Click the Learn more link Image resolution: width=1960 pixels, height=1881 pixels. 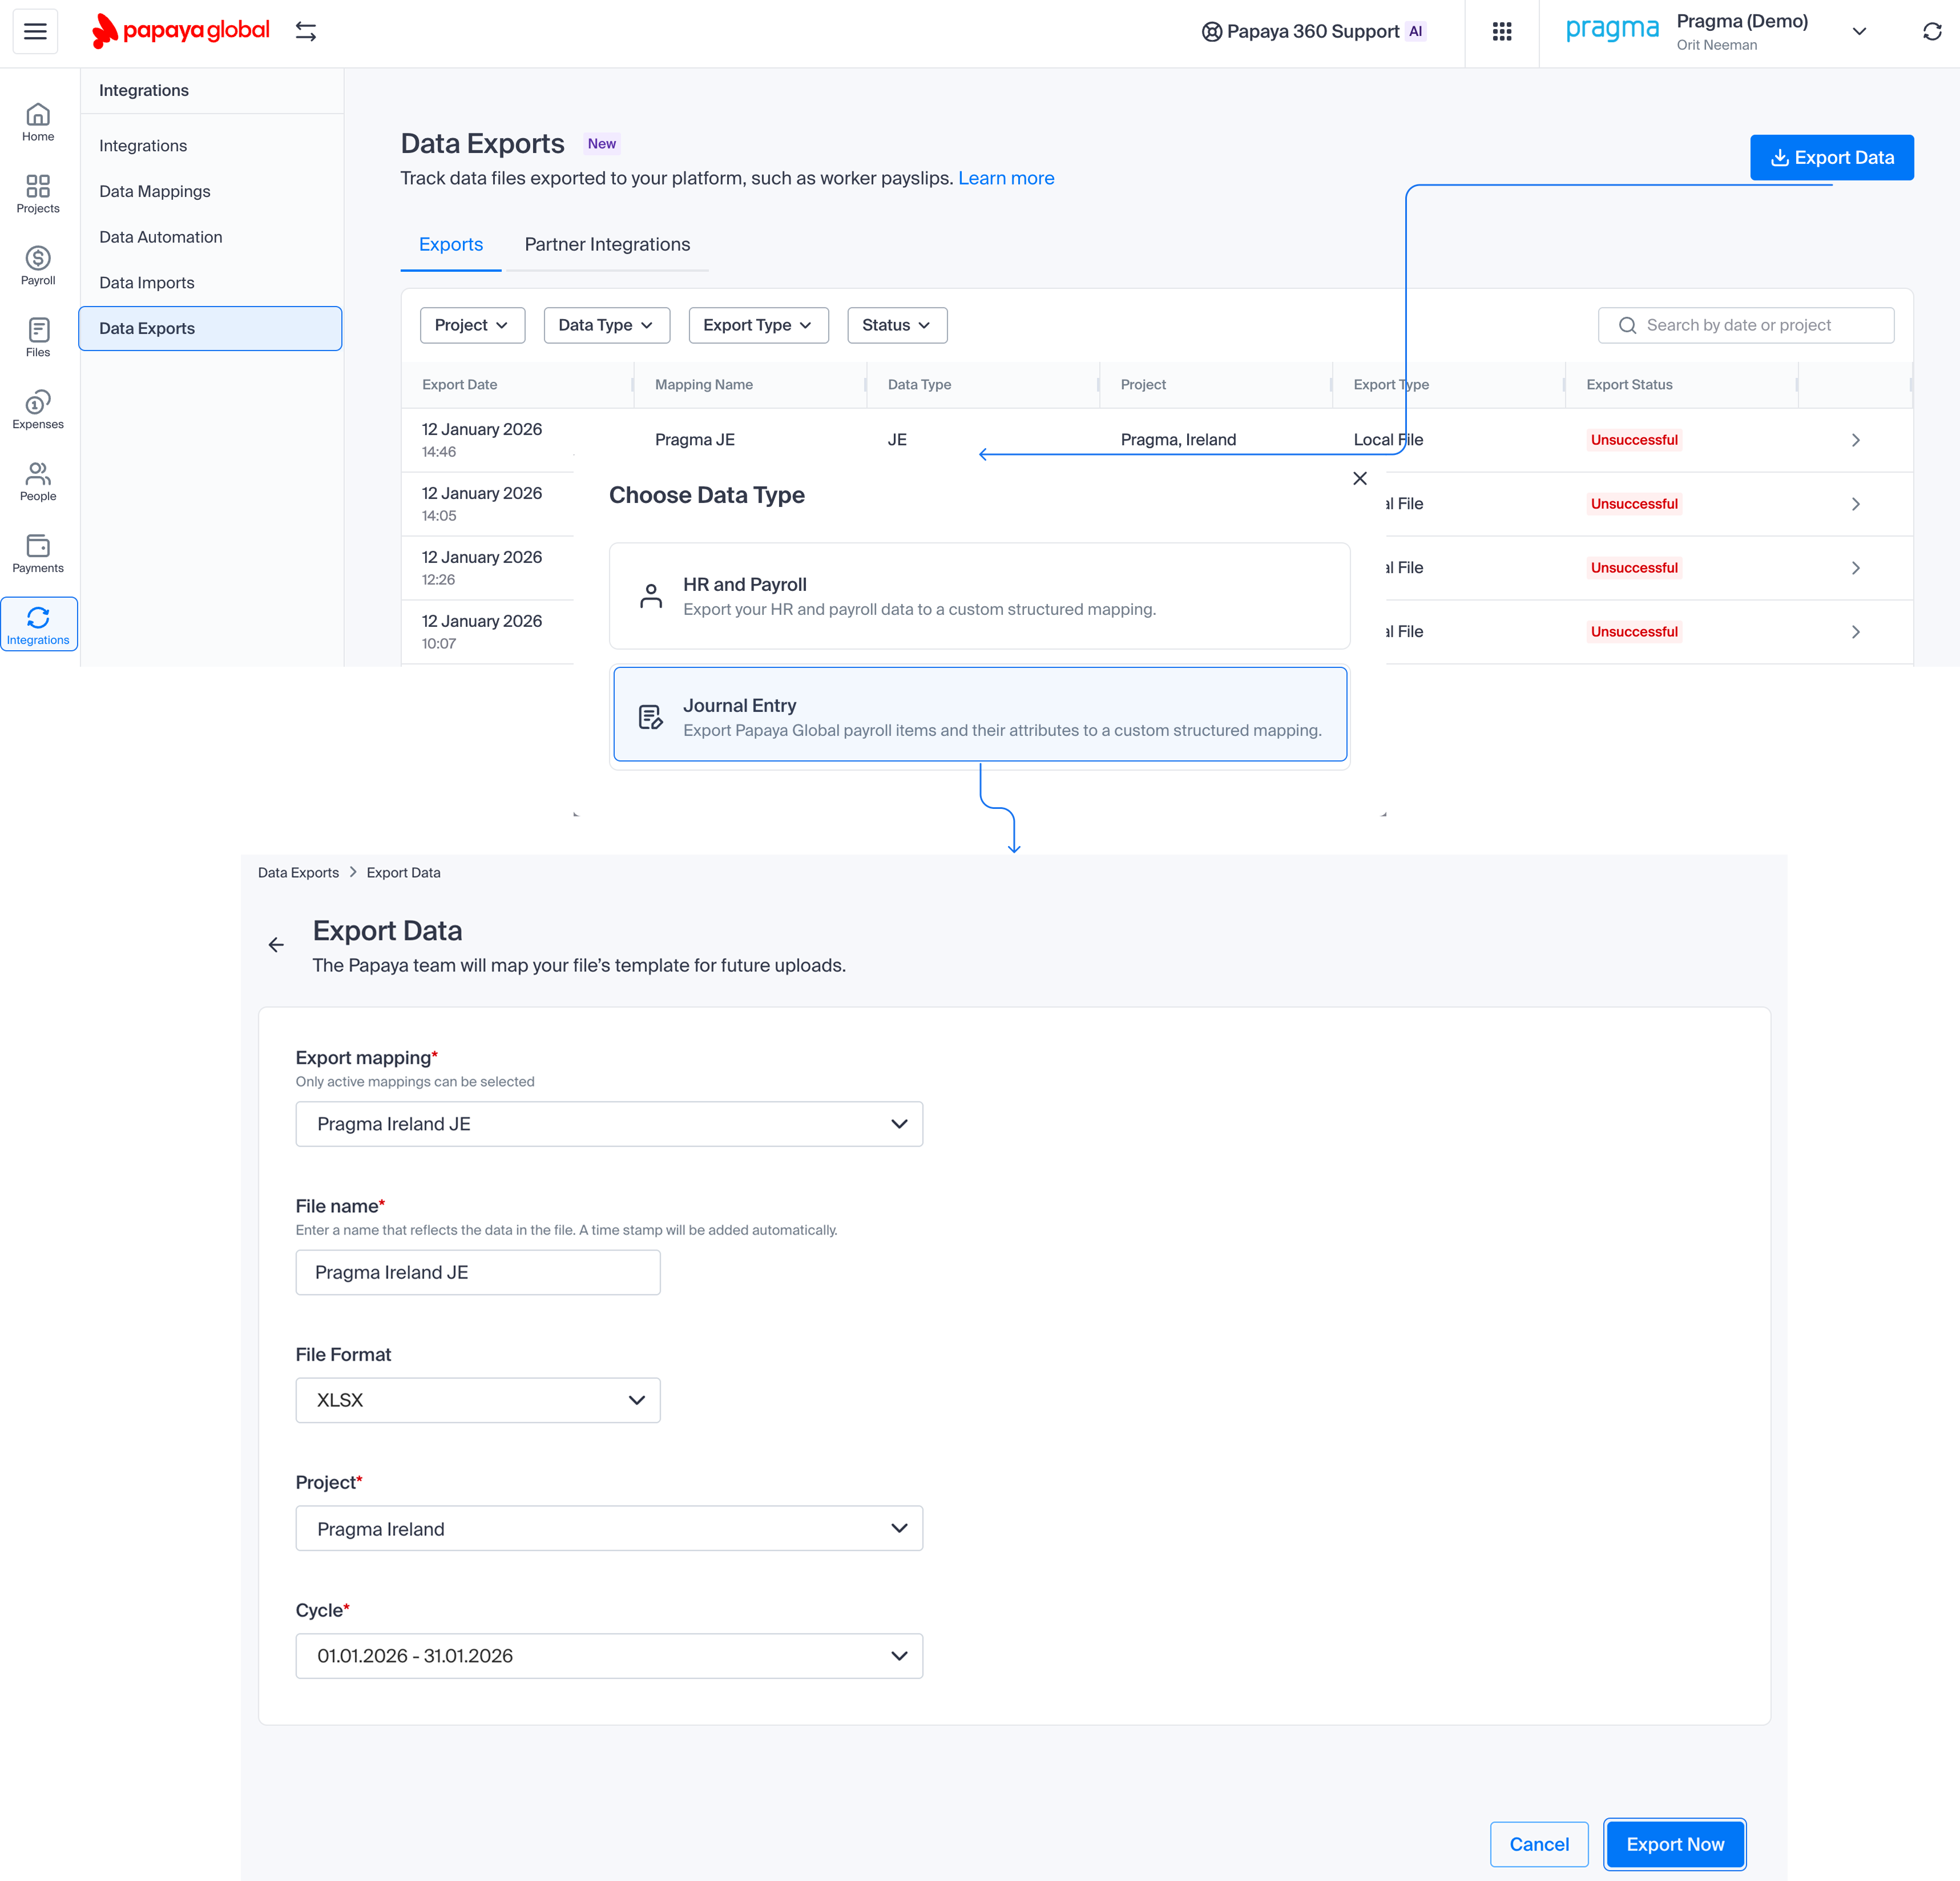(1006, 178)
